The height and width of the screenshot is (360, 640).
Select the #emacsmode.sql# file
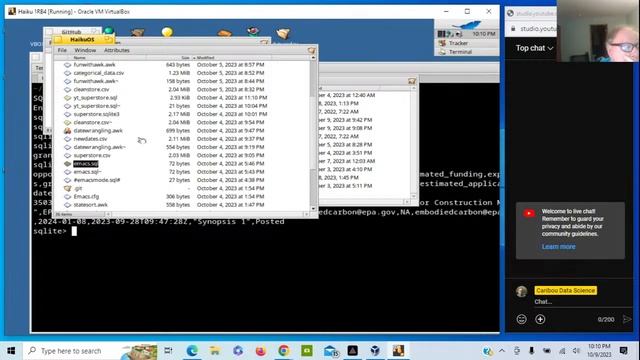pyautogui.click(x=97, y=180)
